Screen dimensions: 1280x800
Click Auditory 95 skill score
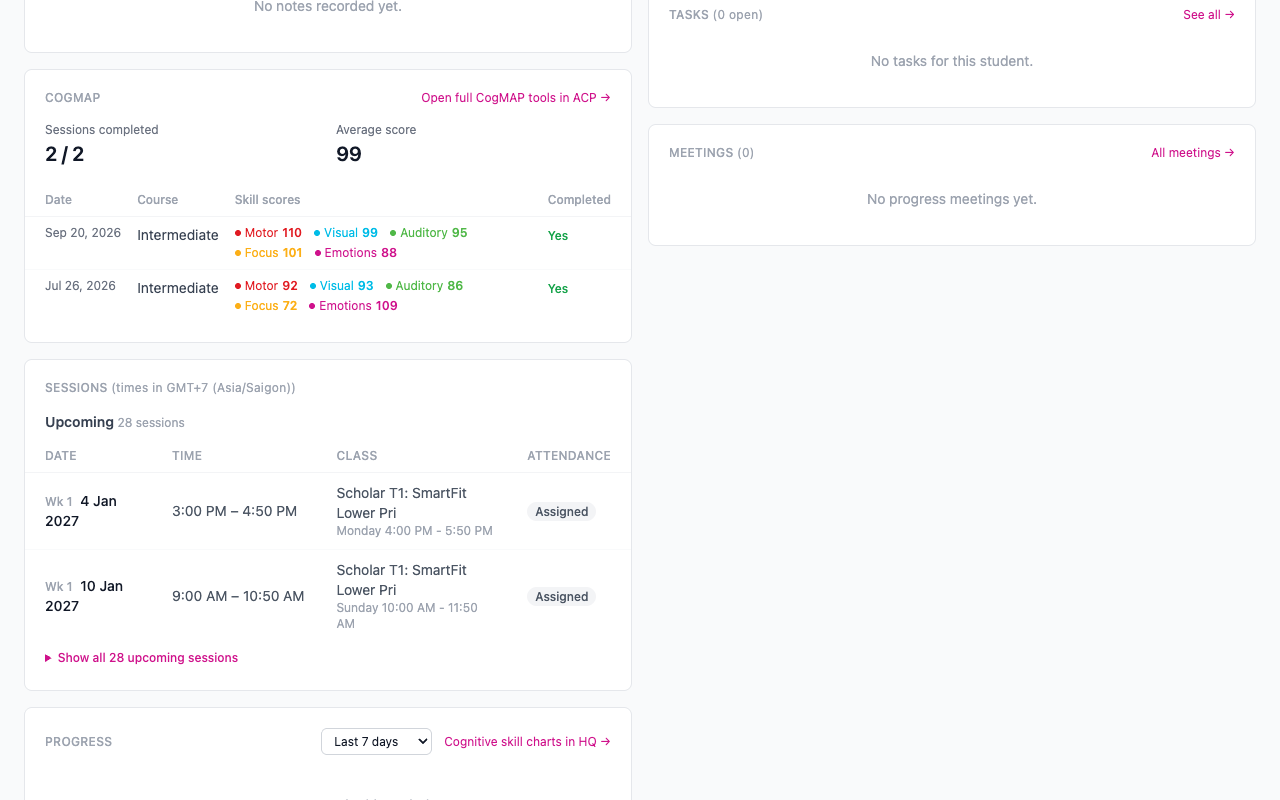[429, 233]
